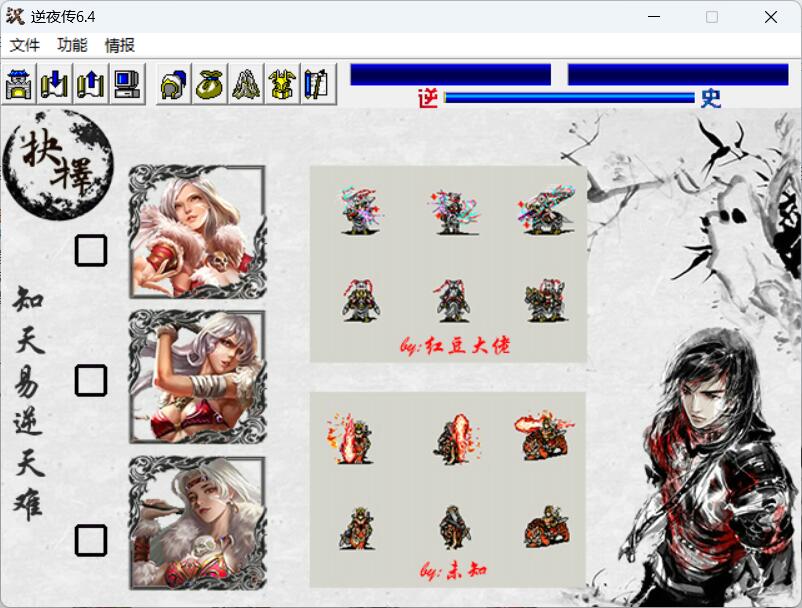The width and height of the screenshot is (802, 608).
Task: Open the 情报 menu
Action: point(120,45)
